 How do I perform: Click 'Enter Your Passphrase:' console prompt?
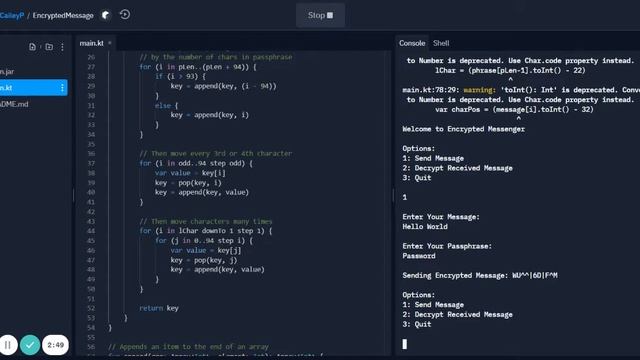447,246
